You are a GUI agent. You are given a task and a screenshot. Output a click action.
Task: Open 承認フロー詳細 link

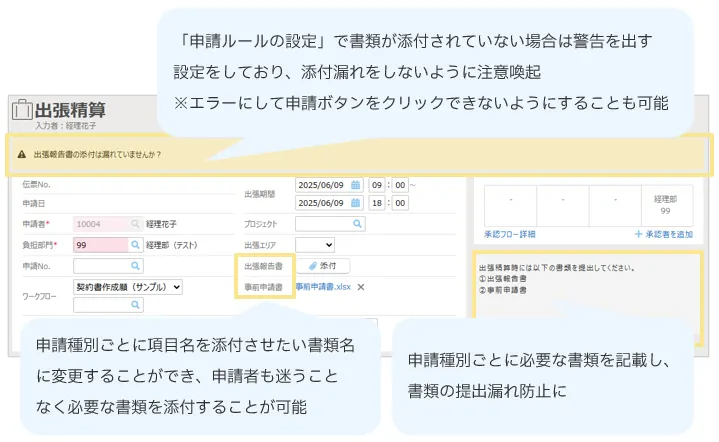pyautogui.click(x=509, y=234)
